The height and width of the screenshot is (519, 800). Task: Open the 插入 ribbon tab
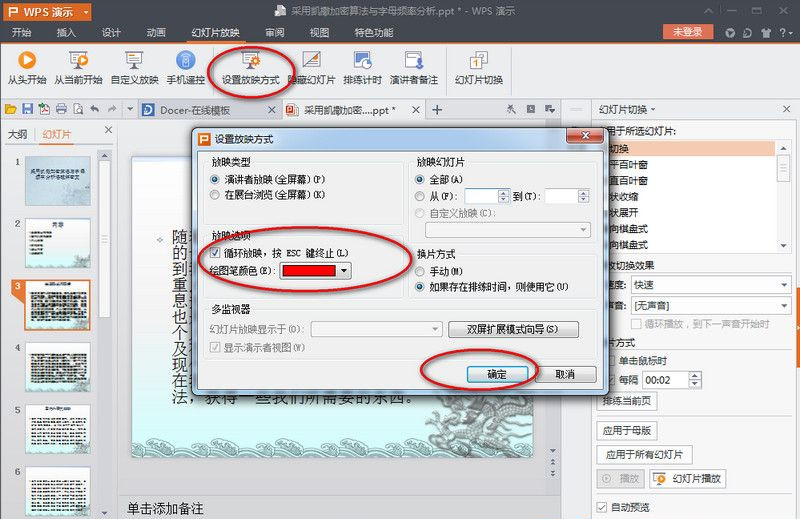point(66,32)
